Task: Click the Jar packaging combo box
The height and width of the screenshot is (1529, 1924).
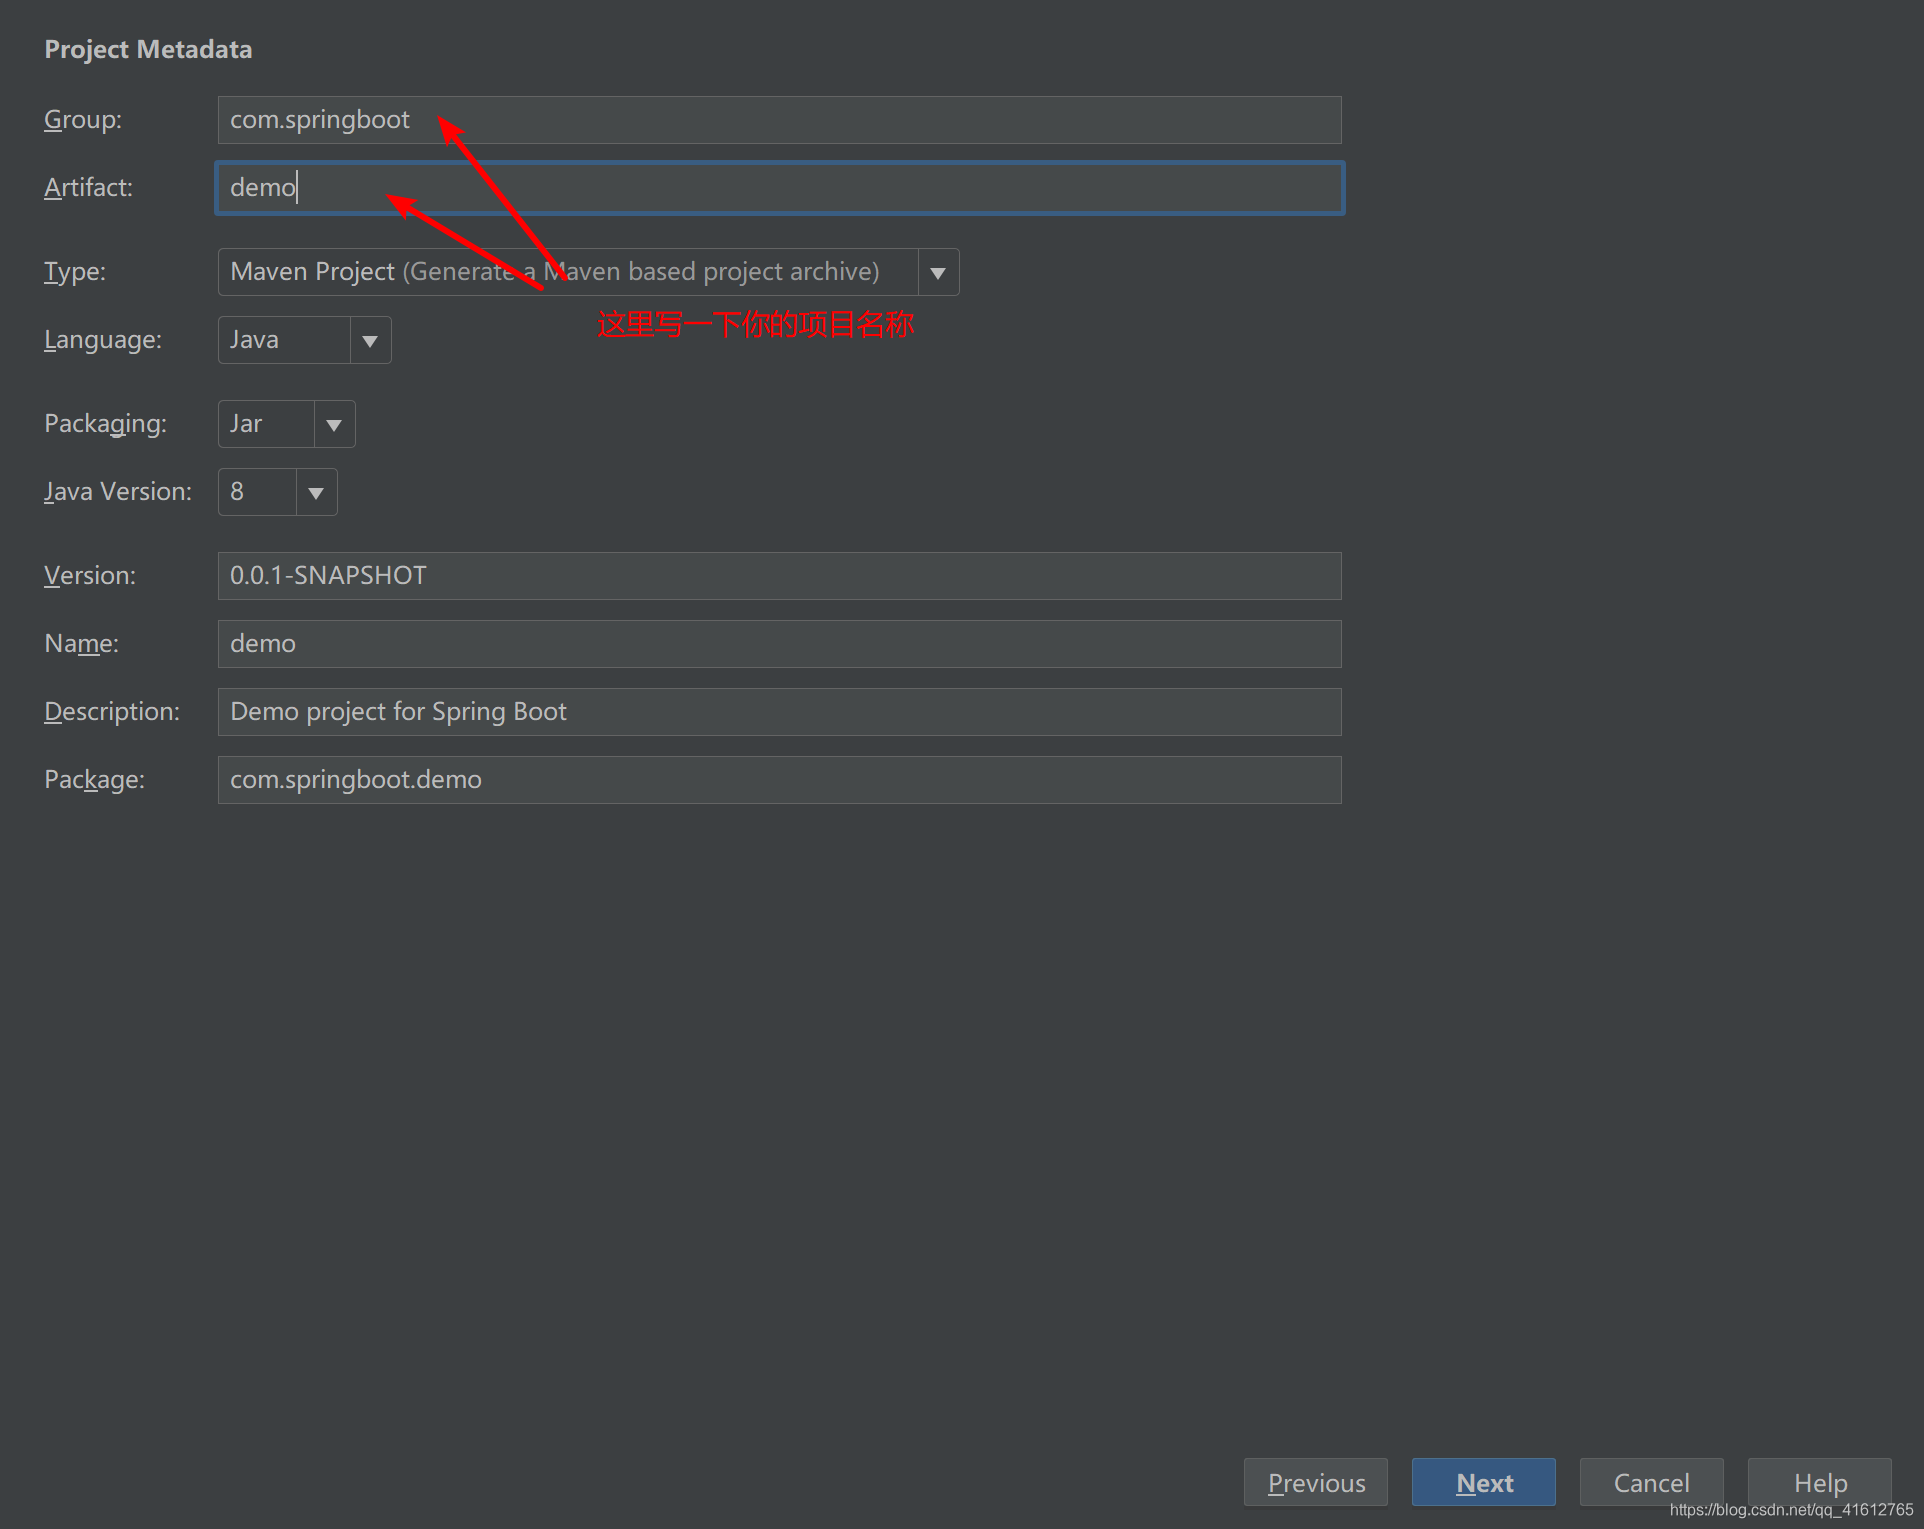Action: click(x=266, y=424)
